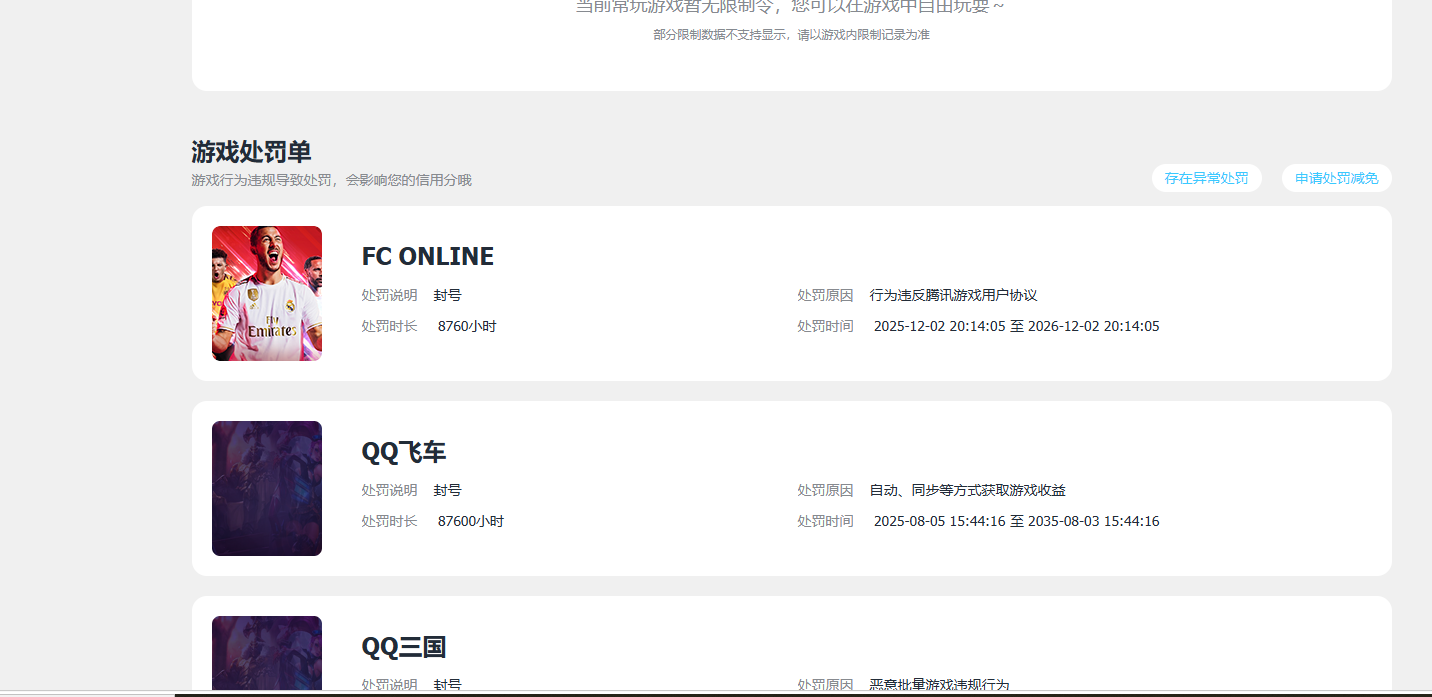Click 处罚原因 label in QQ飞车 card

pos(826,490)
